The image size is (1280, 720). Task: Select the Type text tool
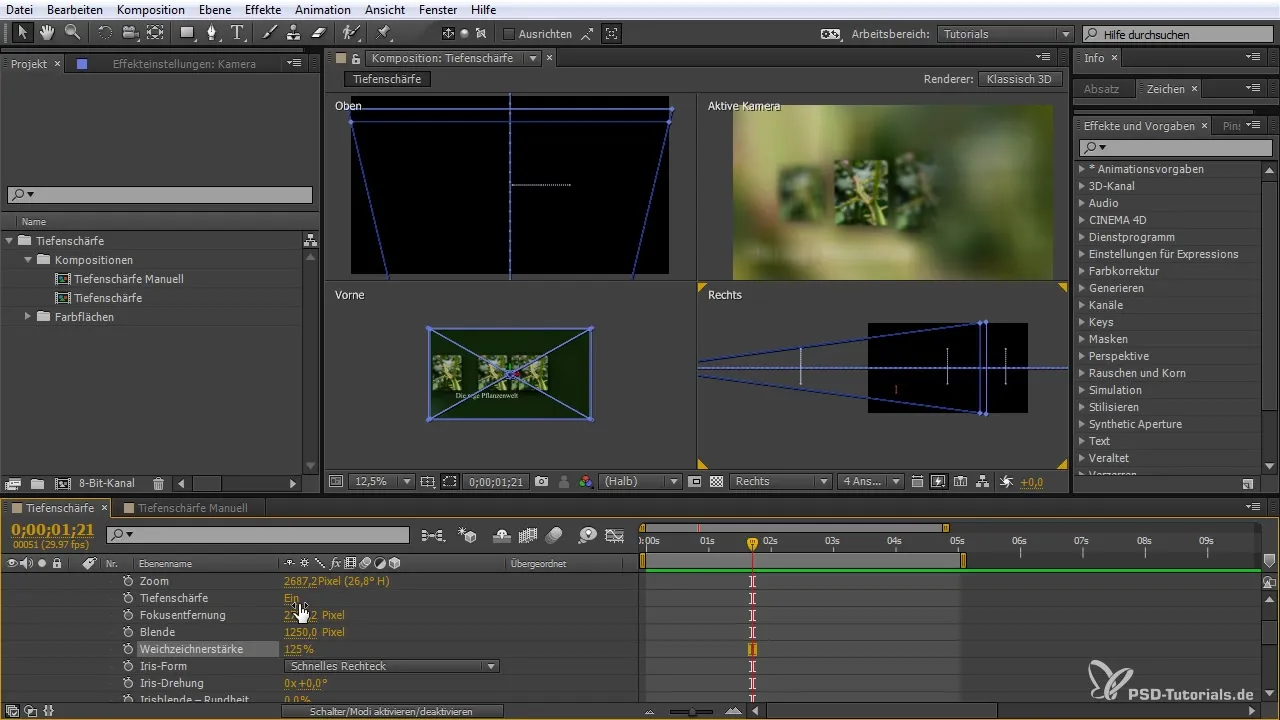click(x=237, y=33)
